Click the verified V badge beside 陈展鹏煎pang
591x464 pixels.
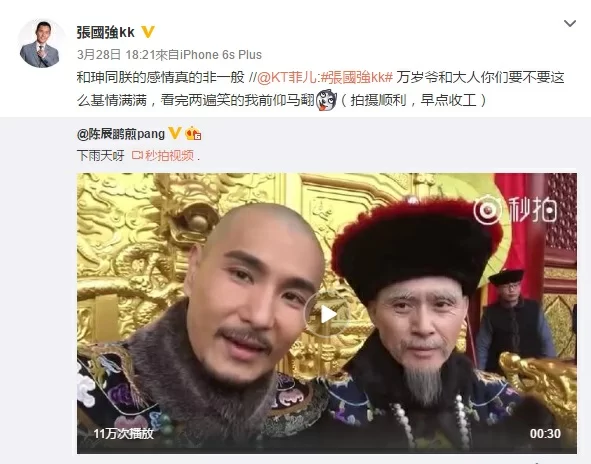click(x=174, y=133)
